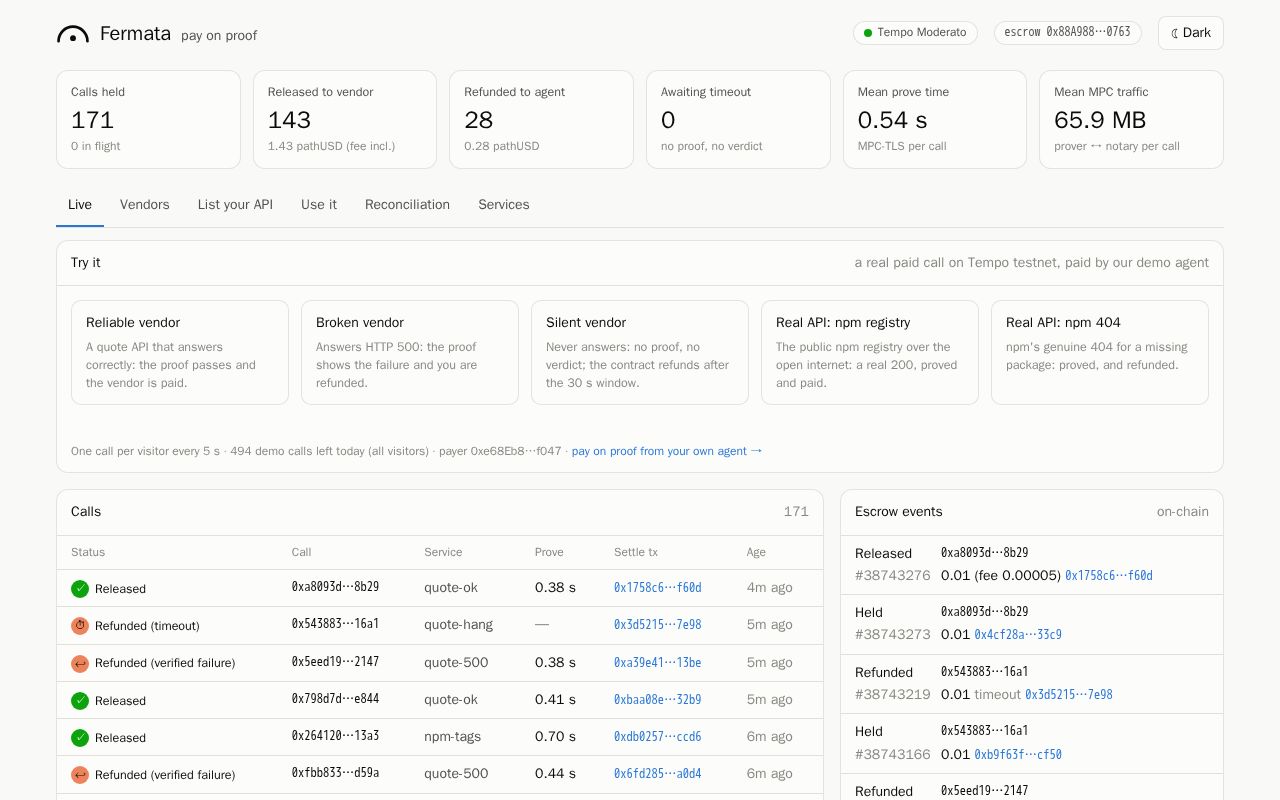The width and height of the screenshot is (1280, 800).
Task: Switch to the Services tab
Action: (504, 205)
